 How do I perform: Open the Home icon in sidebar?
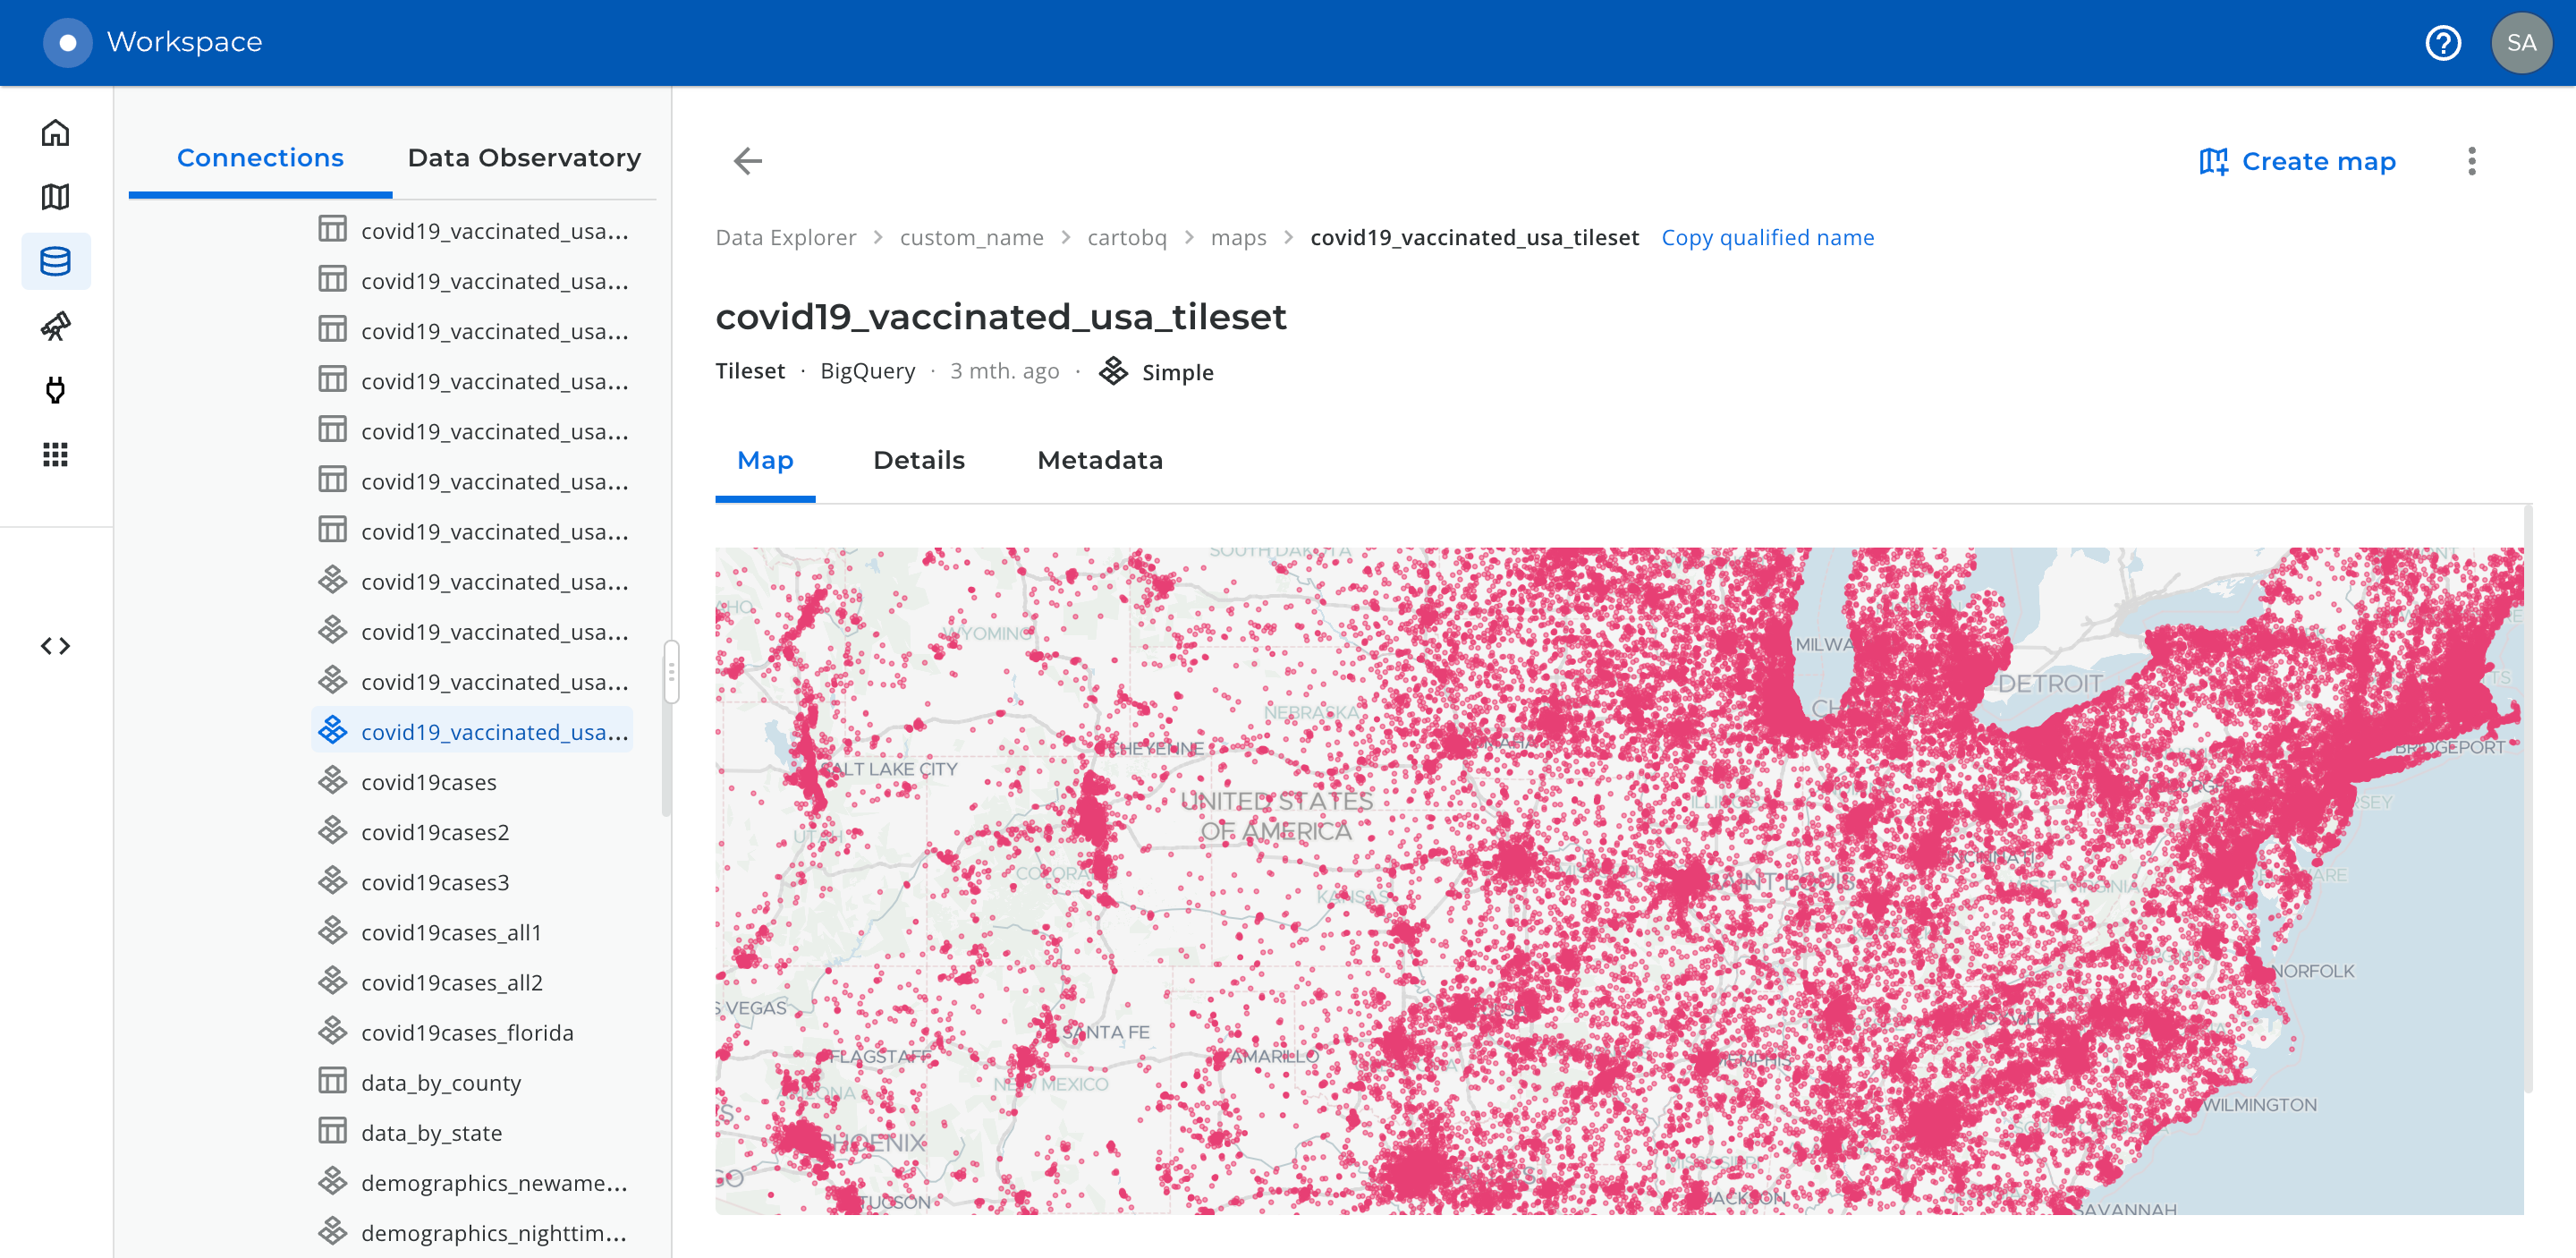pyautogui.click(x=56, y=133)
